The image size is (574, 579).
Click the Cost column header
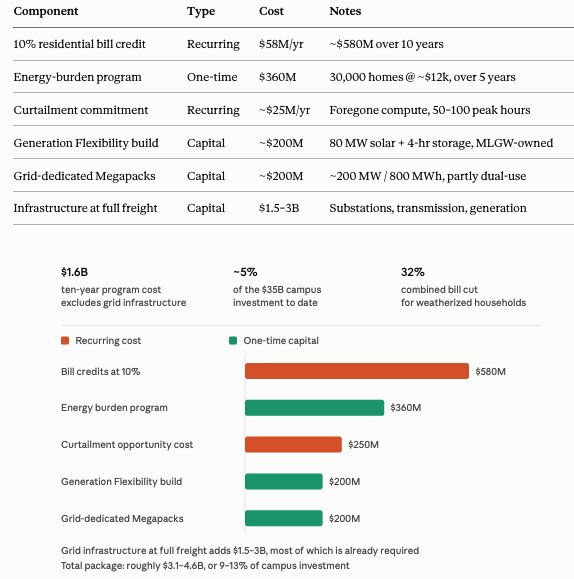click(271, 11)
